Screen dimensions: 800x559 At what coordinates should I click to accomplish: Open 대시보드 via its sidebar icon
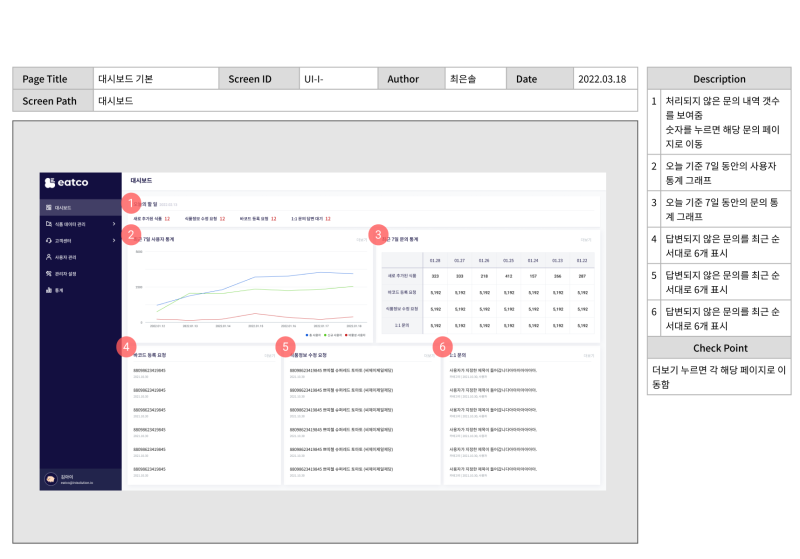tap(48, 207)
